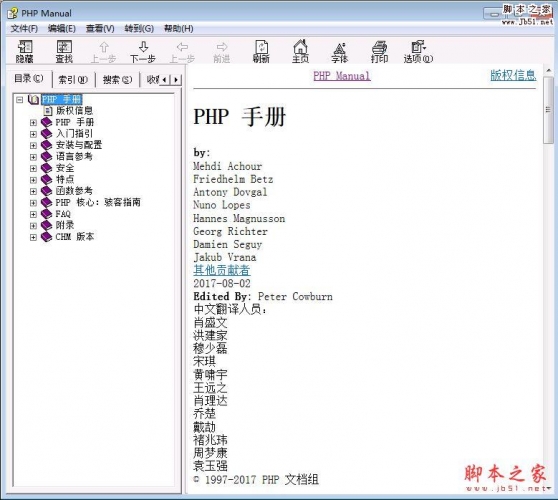Viewport: 558px width, 500px height.
Task: Click the purple book icon beside 入门指引
Action: coord(46,134)
